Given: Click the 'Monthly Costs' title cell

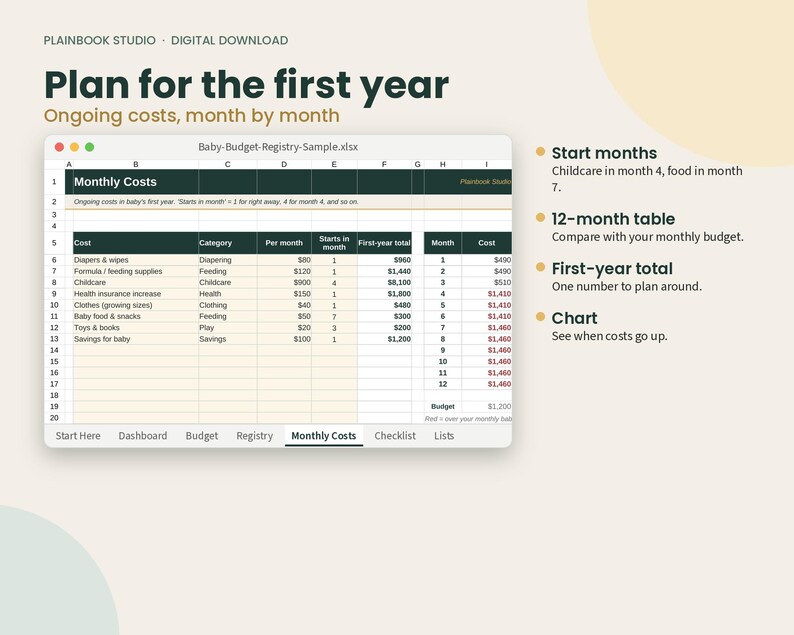Looking at the screenshot, I should (136, 182).
